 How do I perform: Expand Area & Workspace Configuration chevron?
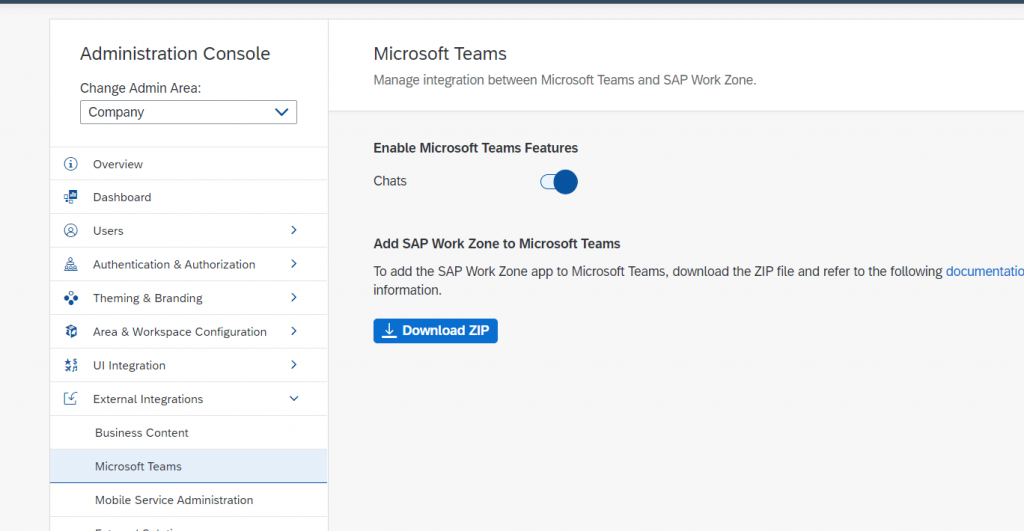pos(294,331)
